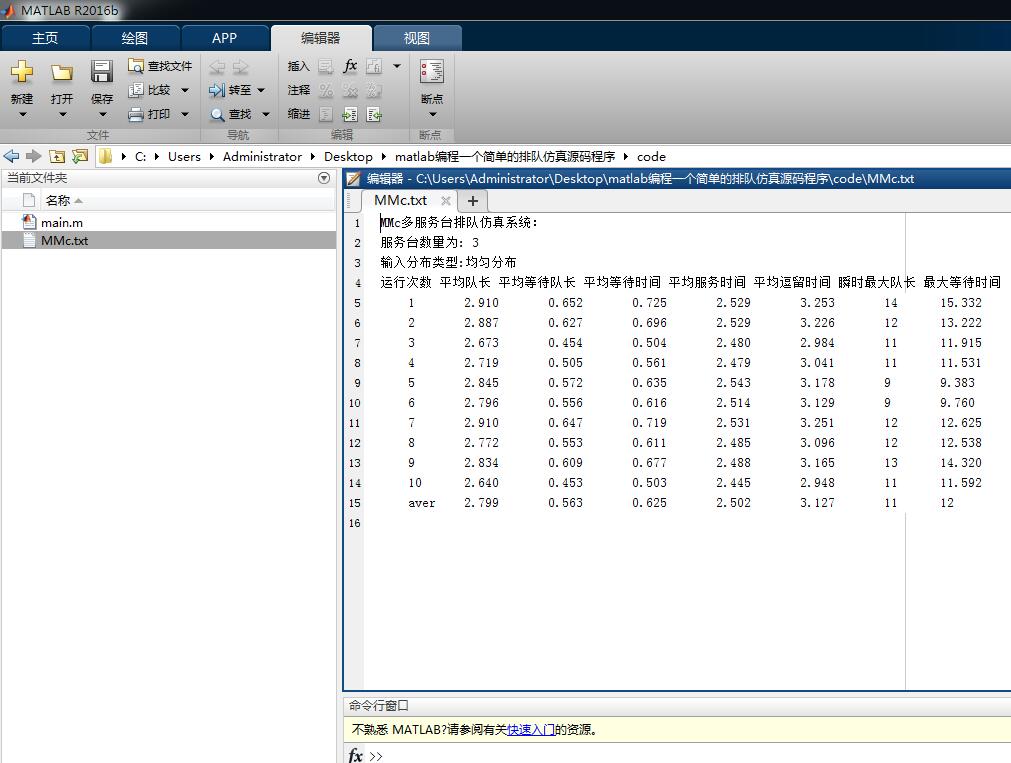Click the increase indent icon
This screenshot has width=1011, height=763.
pyautogui.click(x=350, y=115)
